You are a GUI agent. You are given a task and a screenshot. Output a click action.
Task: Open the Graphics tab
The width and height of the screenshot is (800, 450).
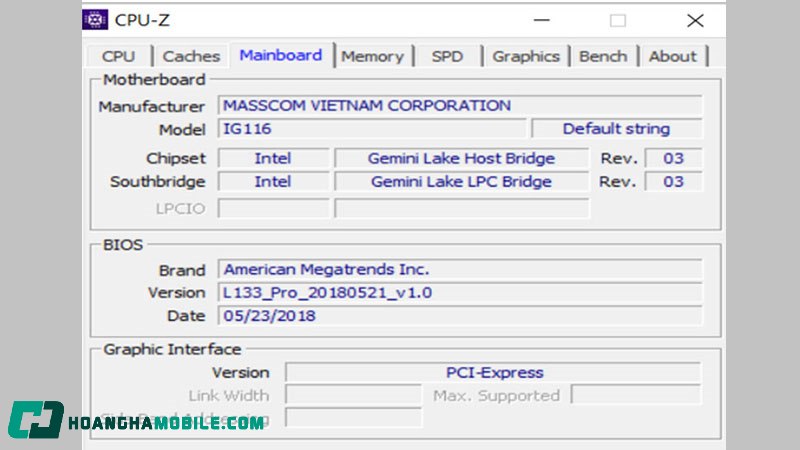click(525, 56)
